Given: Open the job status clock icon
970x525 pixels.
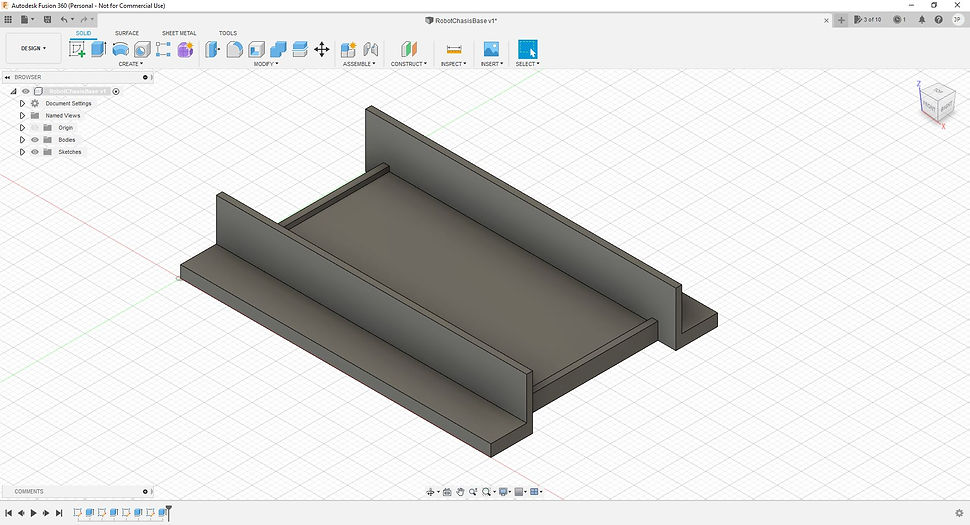Looking at the screenshot, I should tap(898, 20).
